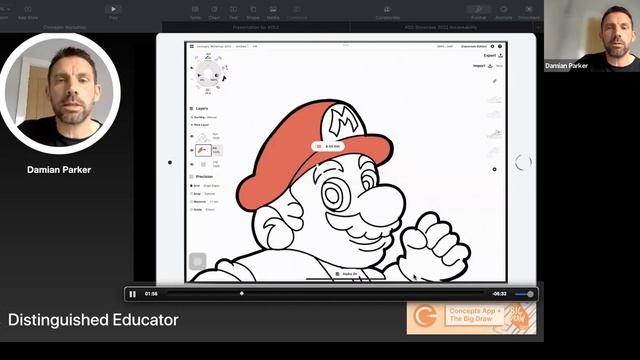640x360 pixels.
Task: Select the active brush atop tool wheel
Action: pos(208,57)
